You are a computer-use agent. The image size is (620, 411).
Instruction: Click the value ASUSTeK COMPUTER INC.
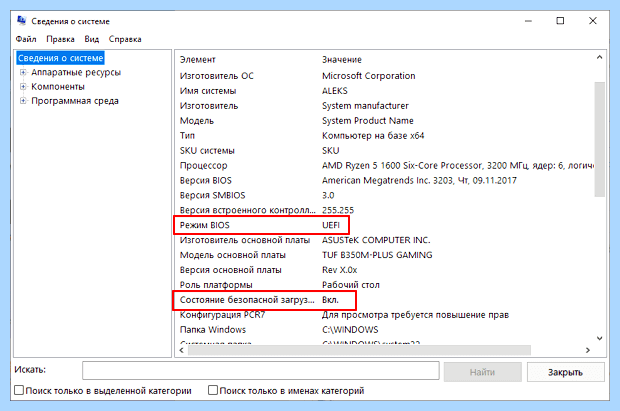click(376, 241)
